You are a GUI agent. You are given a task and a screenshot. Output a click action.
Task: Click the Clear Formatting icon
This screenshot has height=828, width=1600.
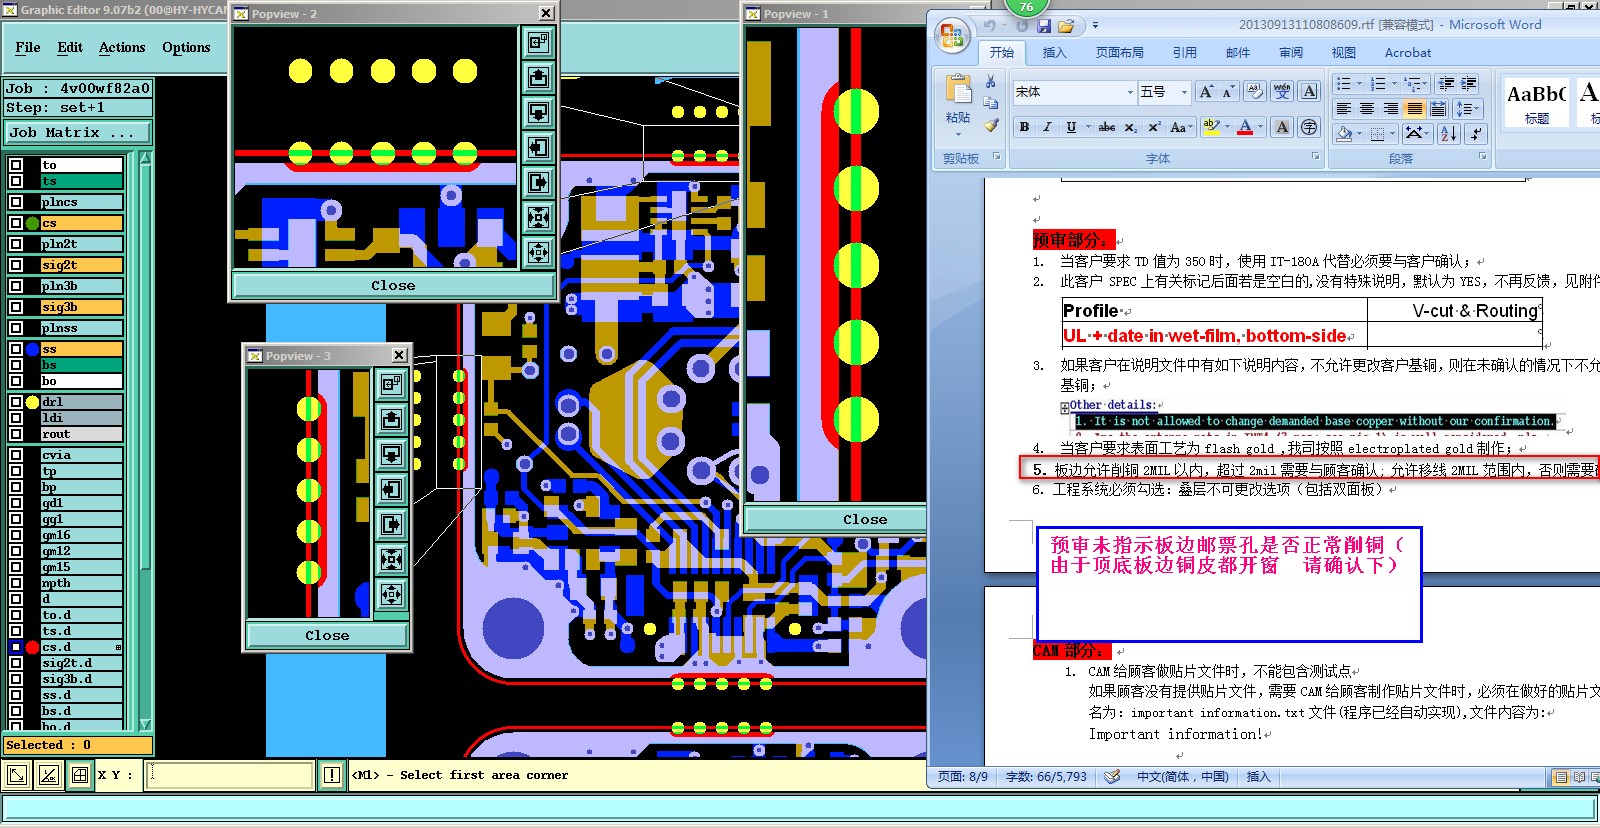pyautogui.click(x=1255, y=92)
